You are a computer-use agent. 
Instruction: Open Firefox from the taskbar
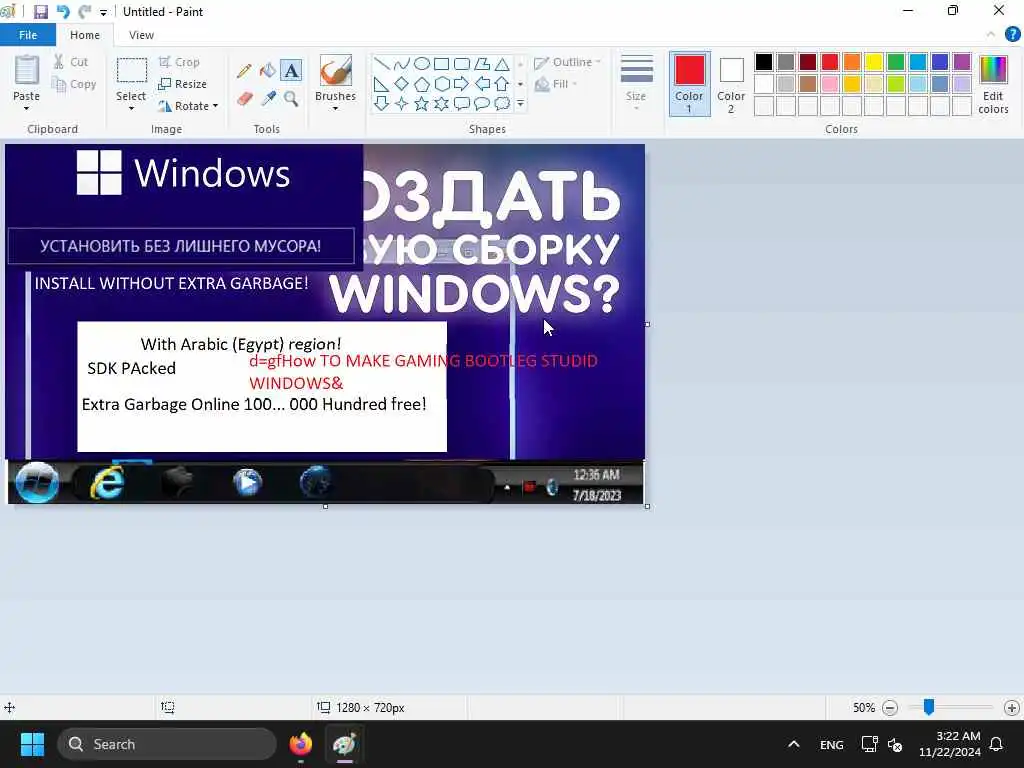301,744
